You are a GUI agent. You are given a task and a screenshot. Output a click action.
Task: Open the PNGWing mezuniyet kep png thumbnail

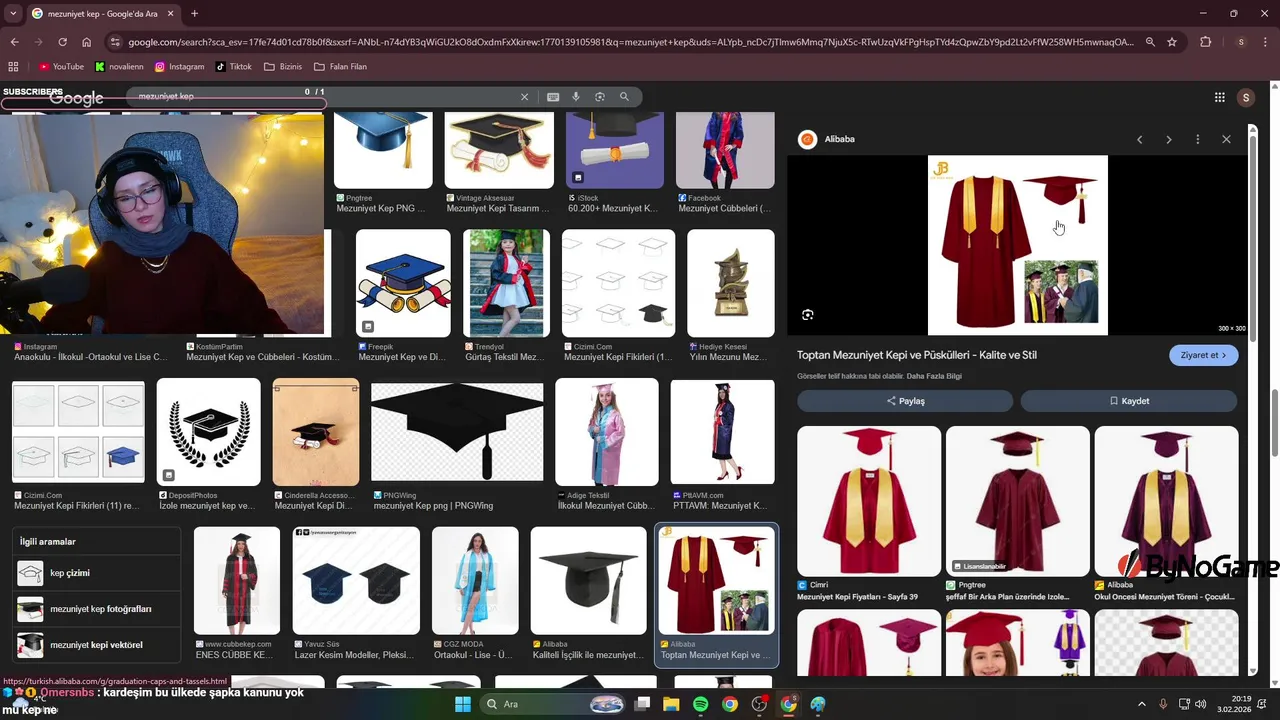(x=457, y=432)
